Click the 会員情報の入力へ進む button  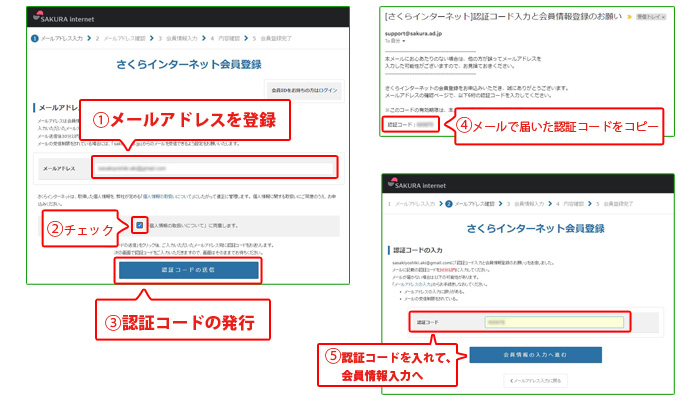[x=535, y=355]
